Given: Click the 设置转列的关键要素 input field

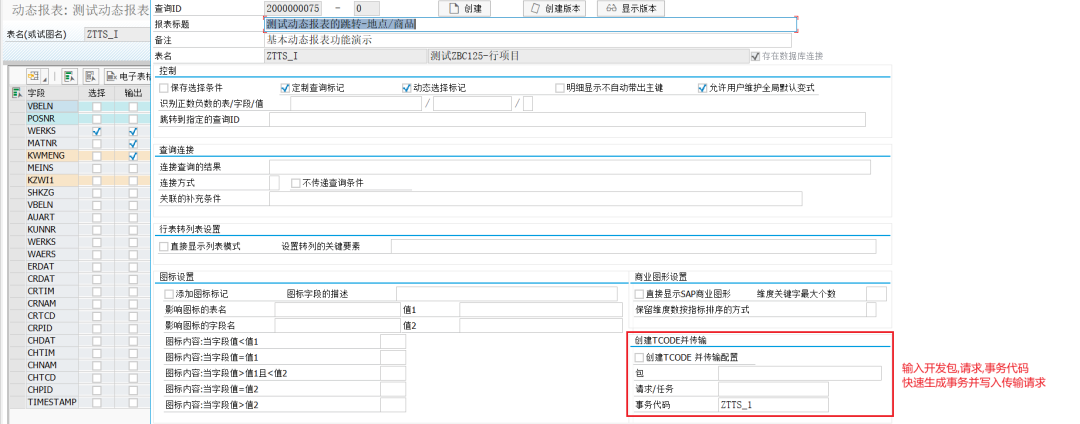Looking at the screenshot, I should point(633,246).
